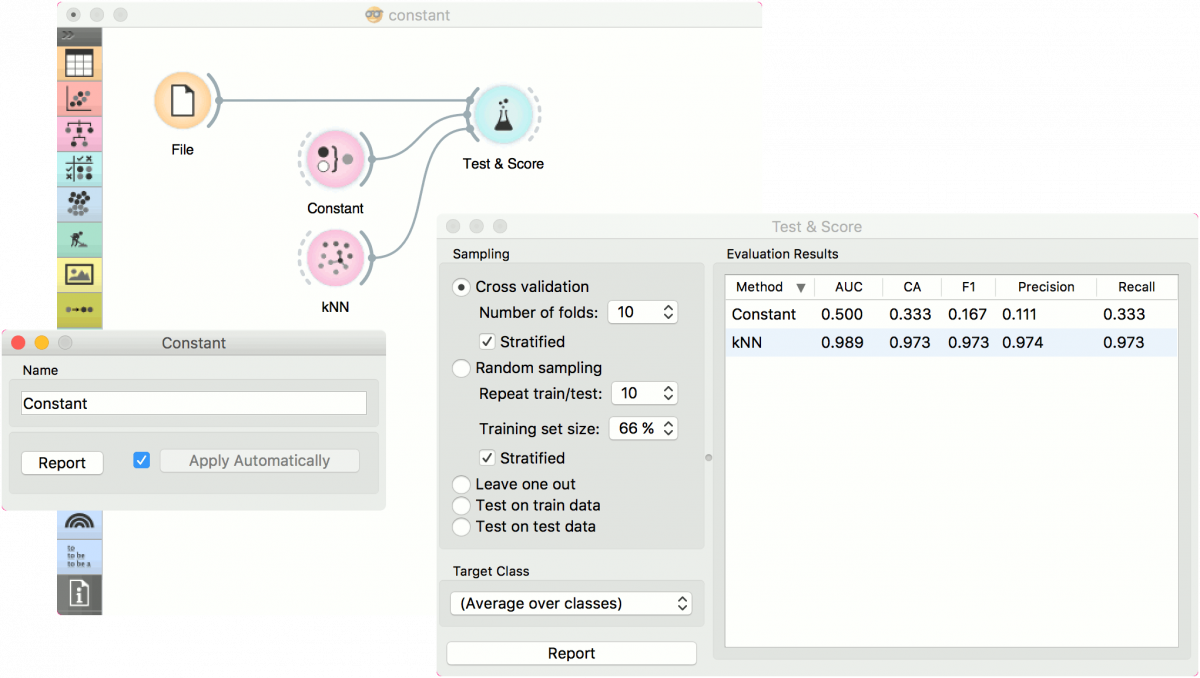Expand the Target Class dropdown
The image size is (1200, 678).
point(571,603)
